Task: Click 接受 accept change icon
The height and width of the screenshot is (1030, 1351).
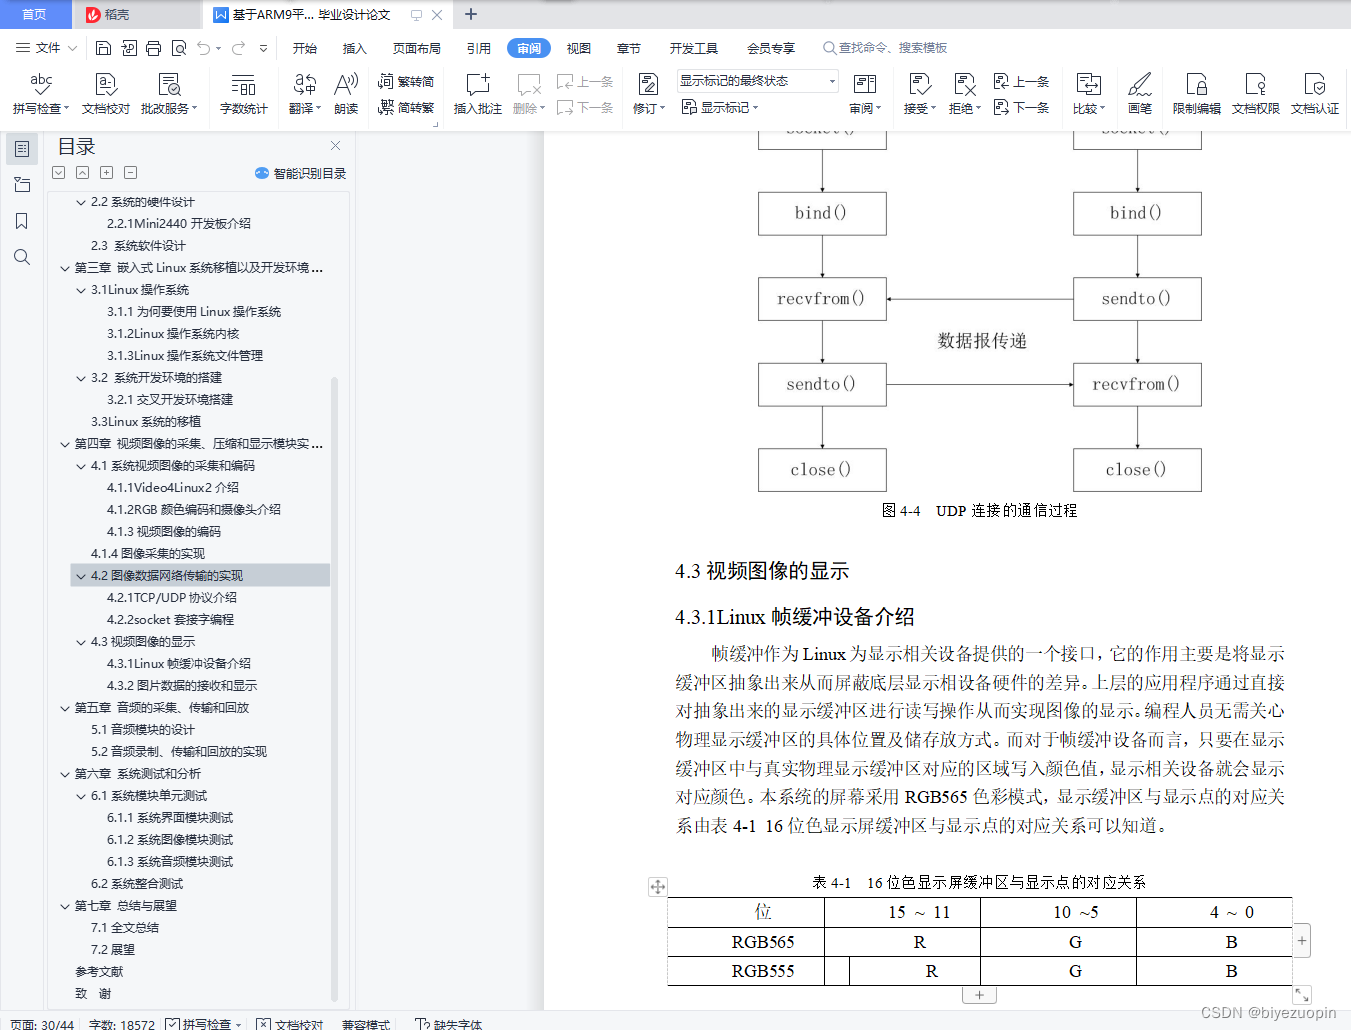Action: pyautogui.click(x=920, y=94)
